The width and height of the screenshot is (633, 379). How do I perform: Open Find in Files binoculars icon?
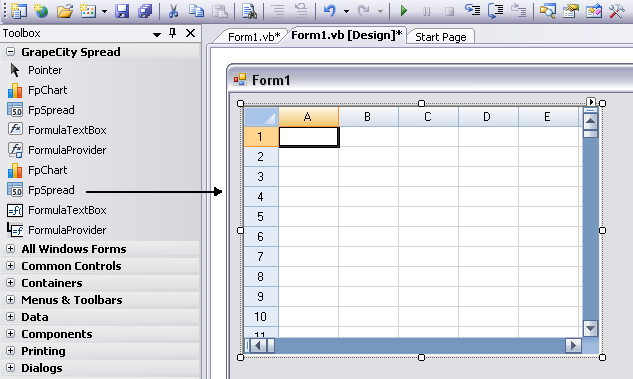click(x=249, y=11)
